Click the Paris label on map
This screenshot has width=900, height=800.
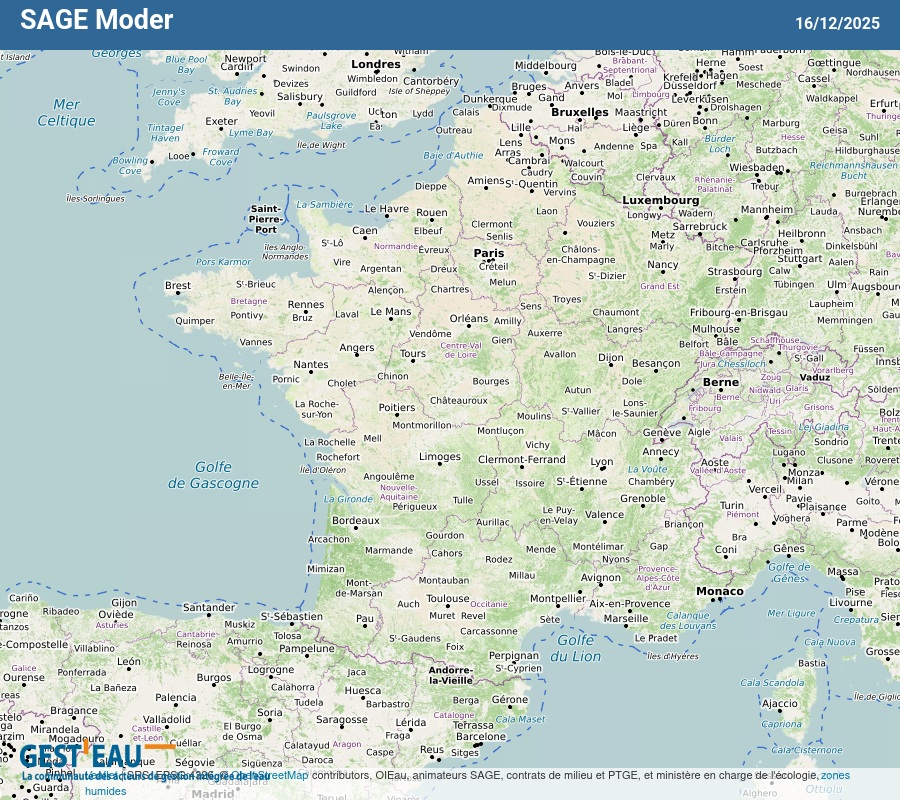488,253
